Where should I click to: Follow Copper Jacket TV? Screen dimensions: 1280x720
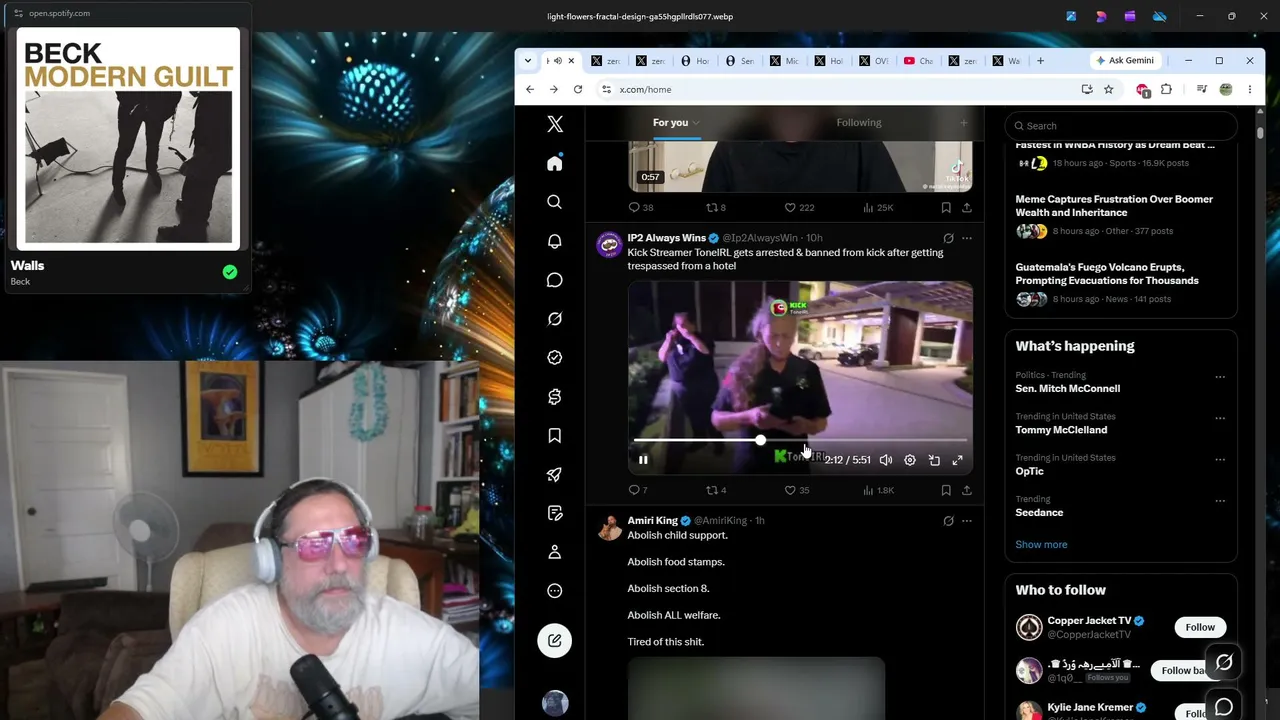pos(1200,627)
